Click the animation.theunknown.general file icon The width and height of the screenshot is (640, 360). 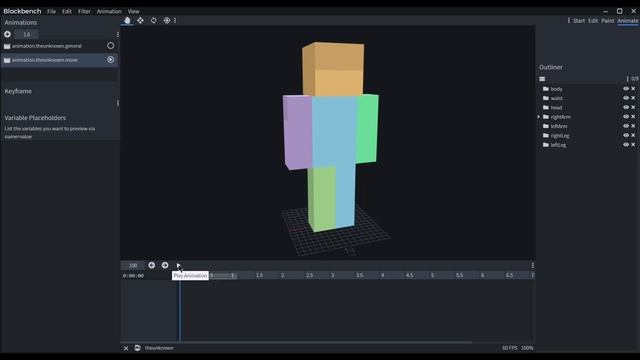click(7, 46)
